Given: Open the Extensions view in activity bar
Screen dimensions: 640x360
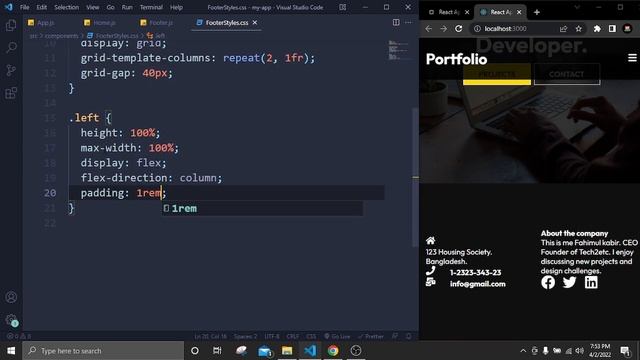Looking at the screenshot, I should 11,93.
